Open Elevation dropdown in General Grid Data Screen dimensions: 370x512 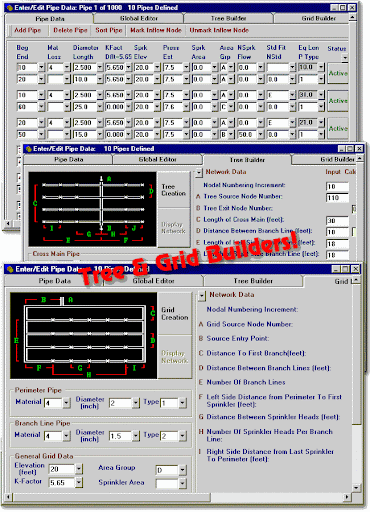(79, 469)
